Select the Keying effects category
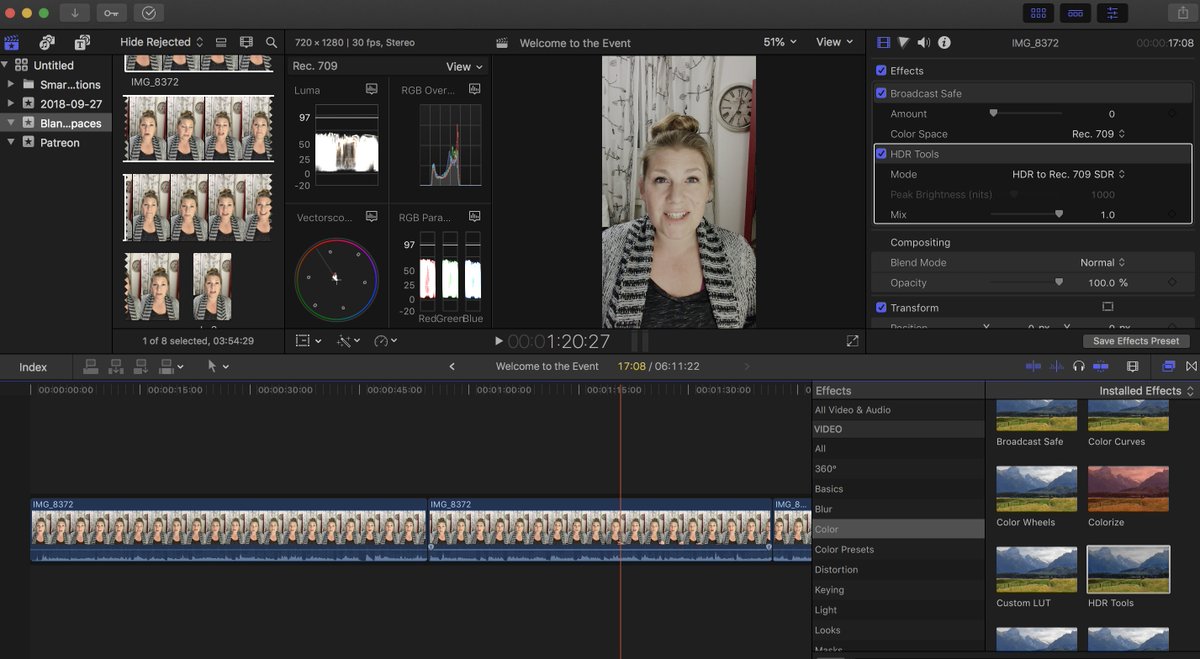 click(x=898, y=590)
